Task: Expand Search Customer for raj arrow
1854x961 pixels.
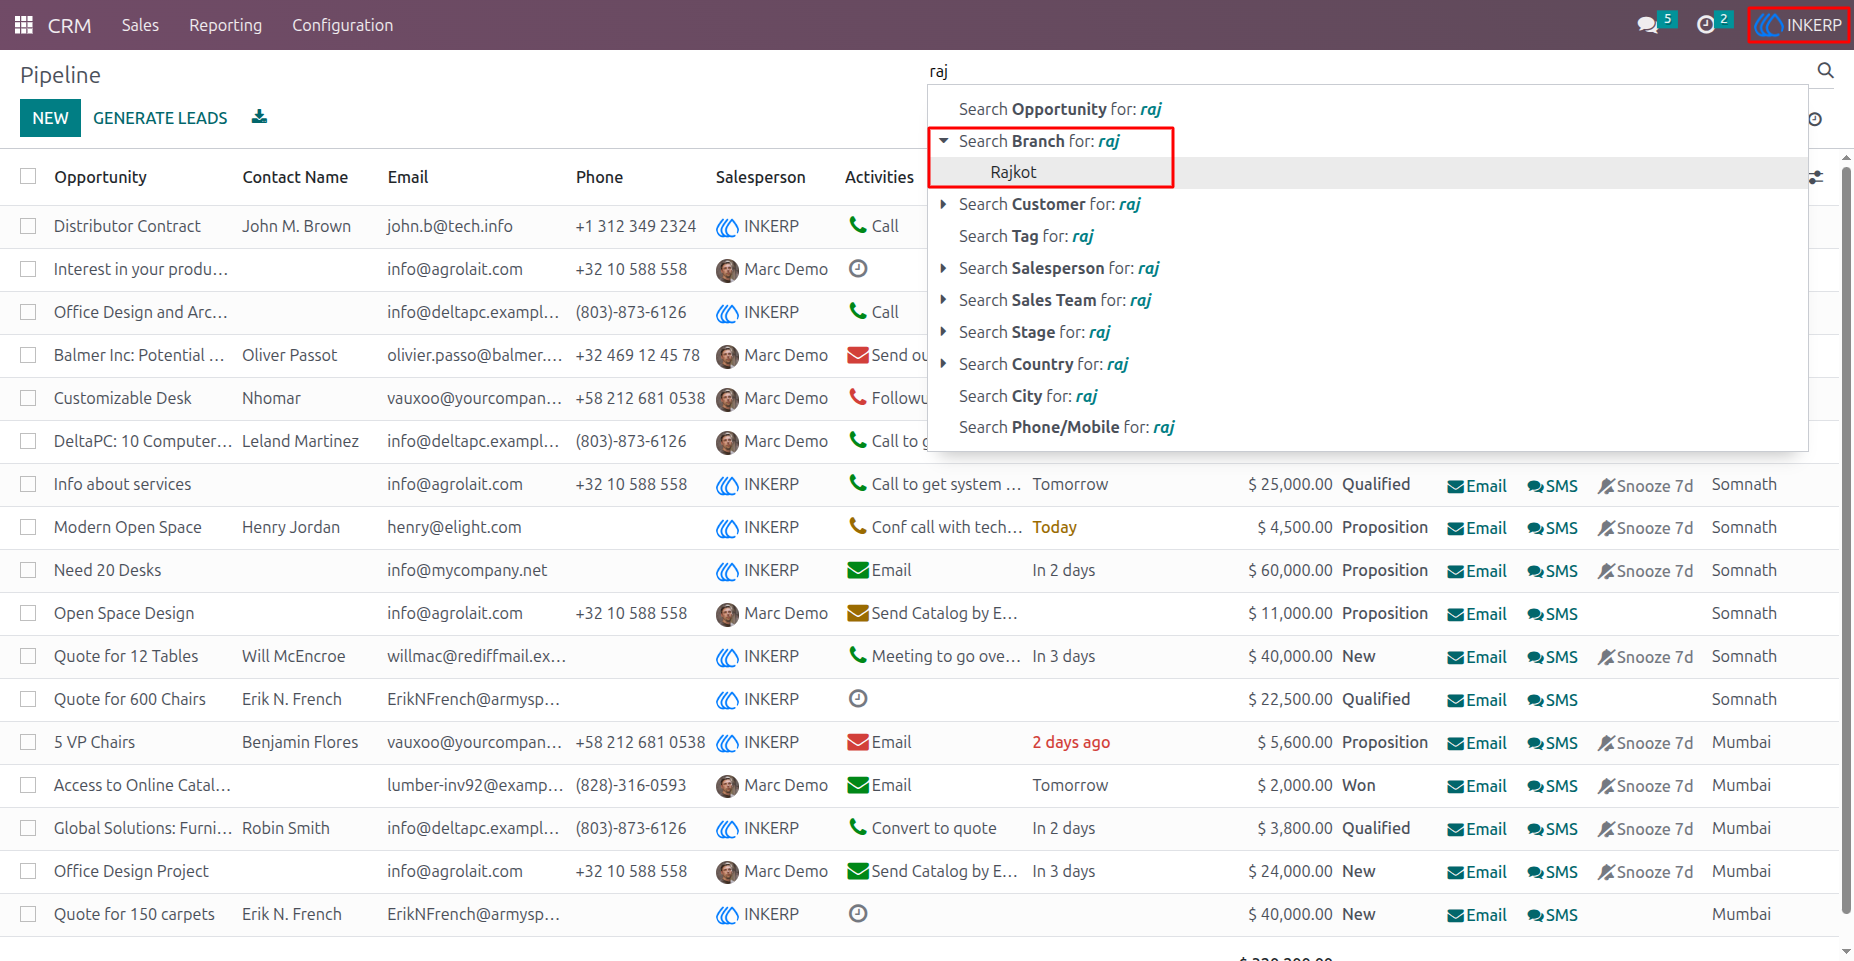Action: pos(943,204)
